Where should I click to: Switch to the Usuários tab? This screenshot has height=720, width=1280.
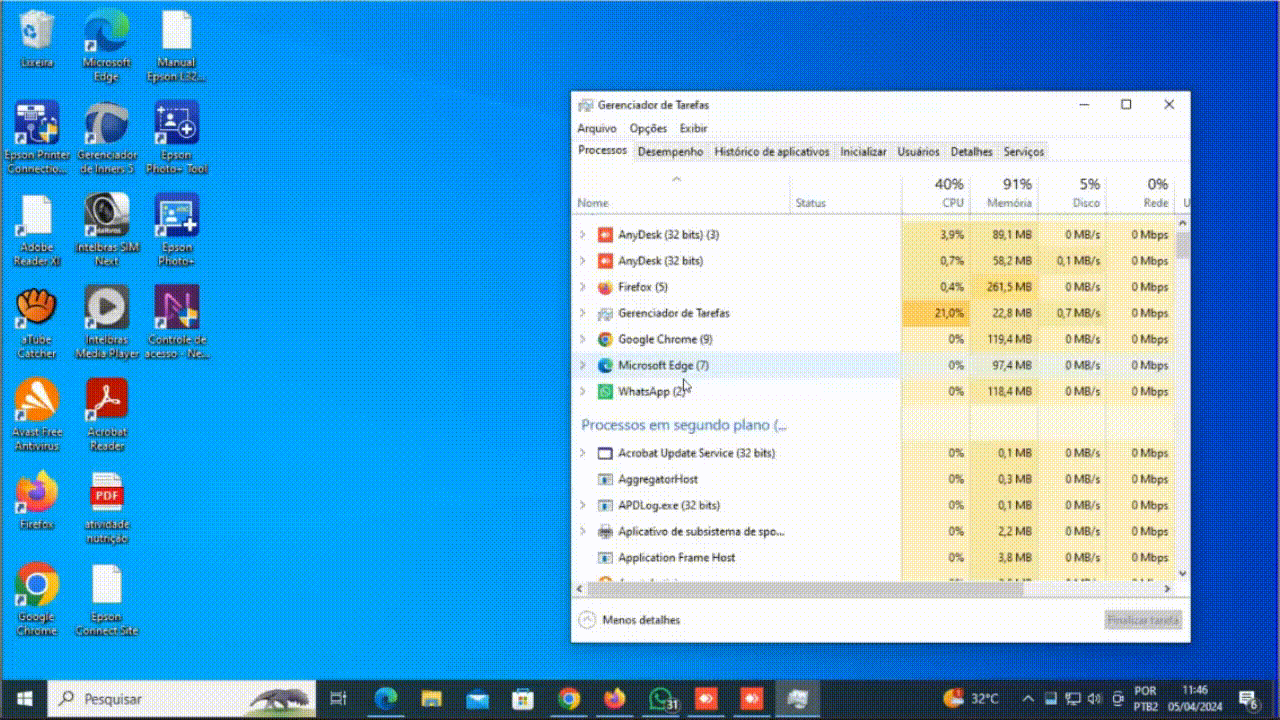click(918, 152)
